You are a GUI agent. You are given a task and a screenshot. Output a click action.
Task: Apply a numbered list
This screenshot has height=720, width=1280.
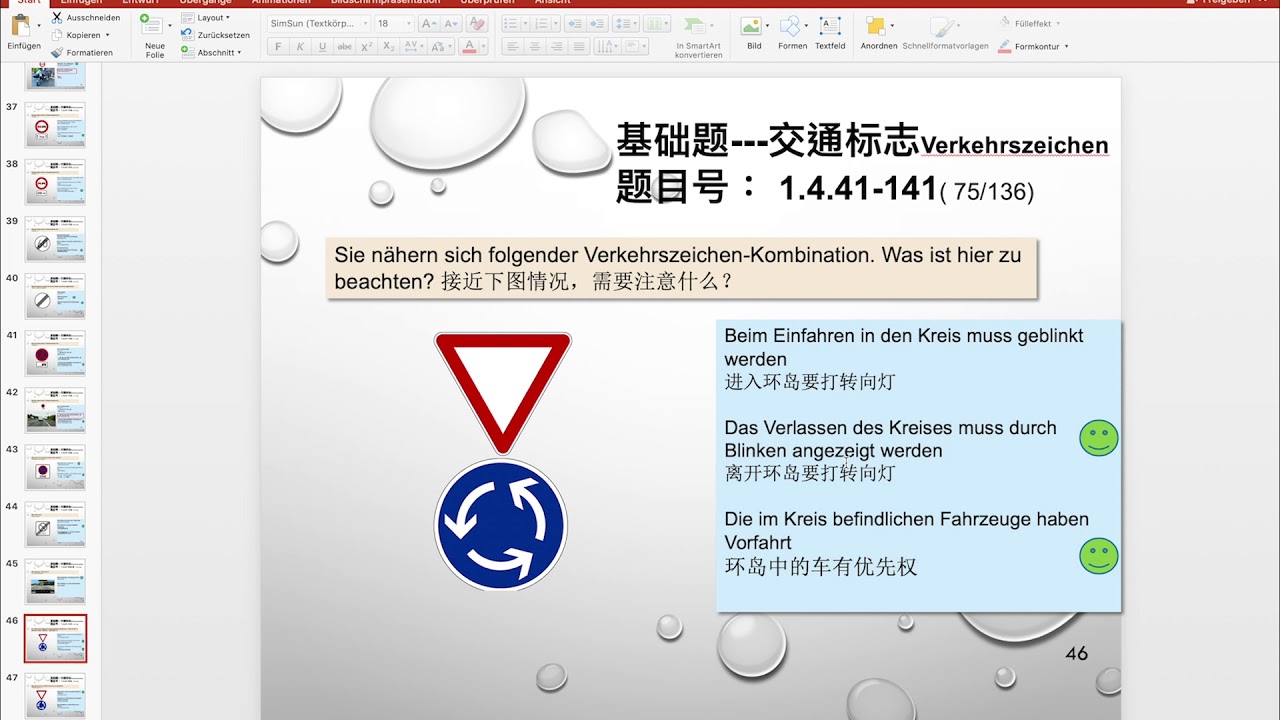541,23
